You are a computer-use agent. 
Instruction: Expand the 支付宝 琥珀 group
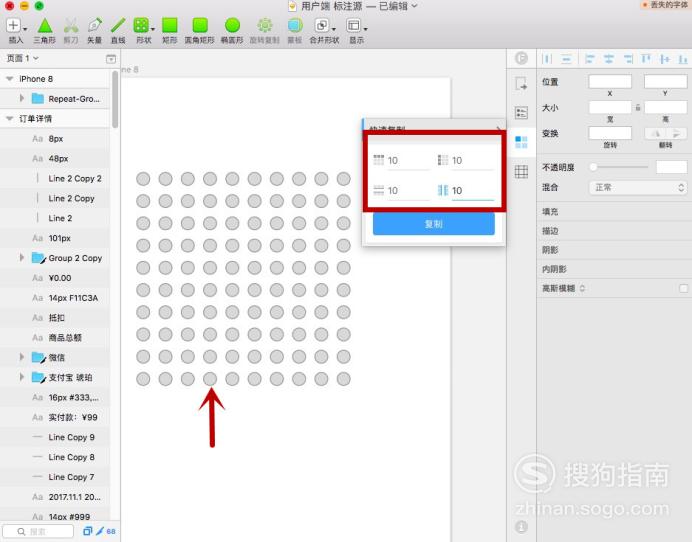coord(22,376)
